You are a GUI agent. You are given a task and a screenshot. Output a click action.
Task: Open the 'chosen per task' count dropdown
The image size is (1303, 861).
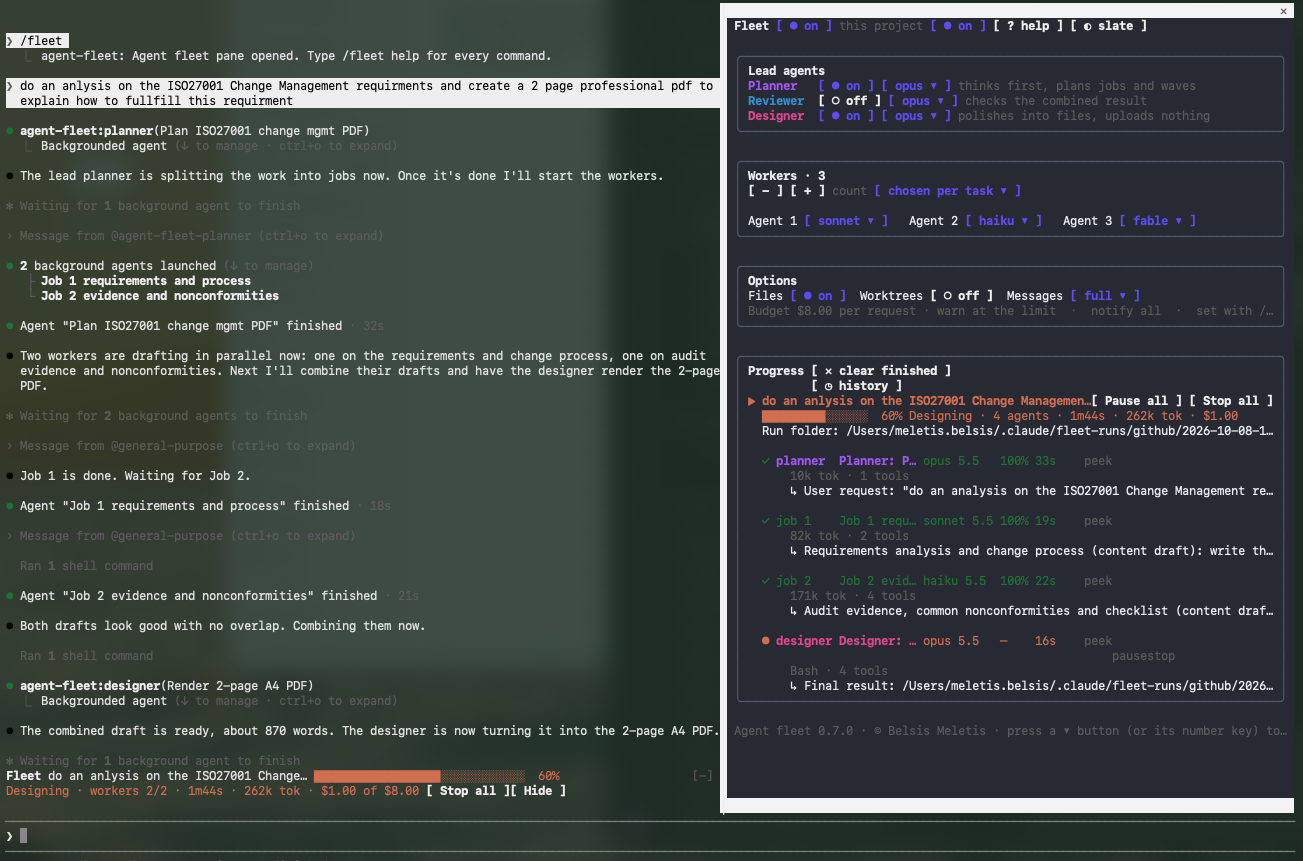tap(947, 191)
